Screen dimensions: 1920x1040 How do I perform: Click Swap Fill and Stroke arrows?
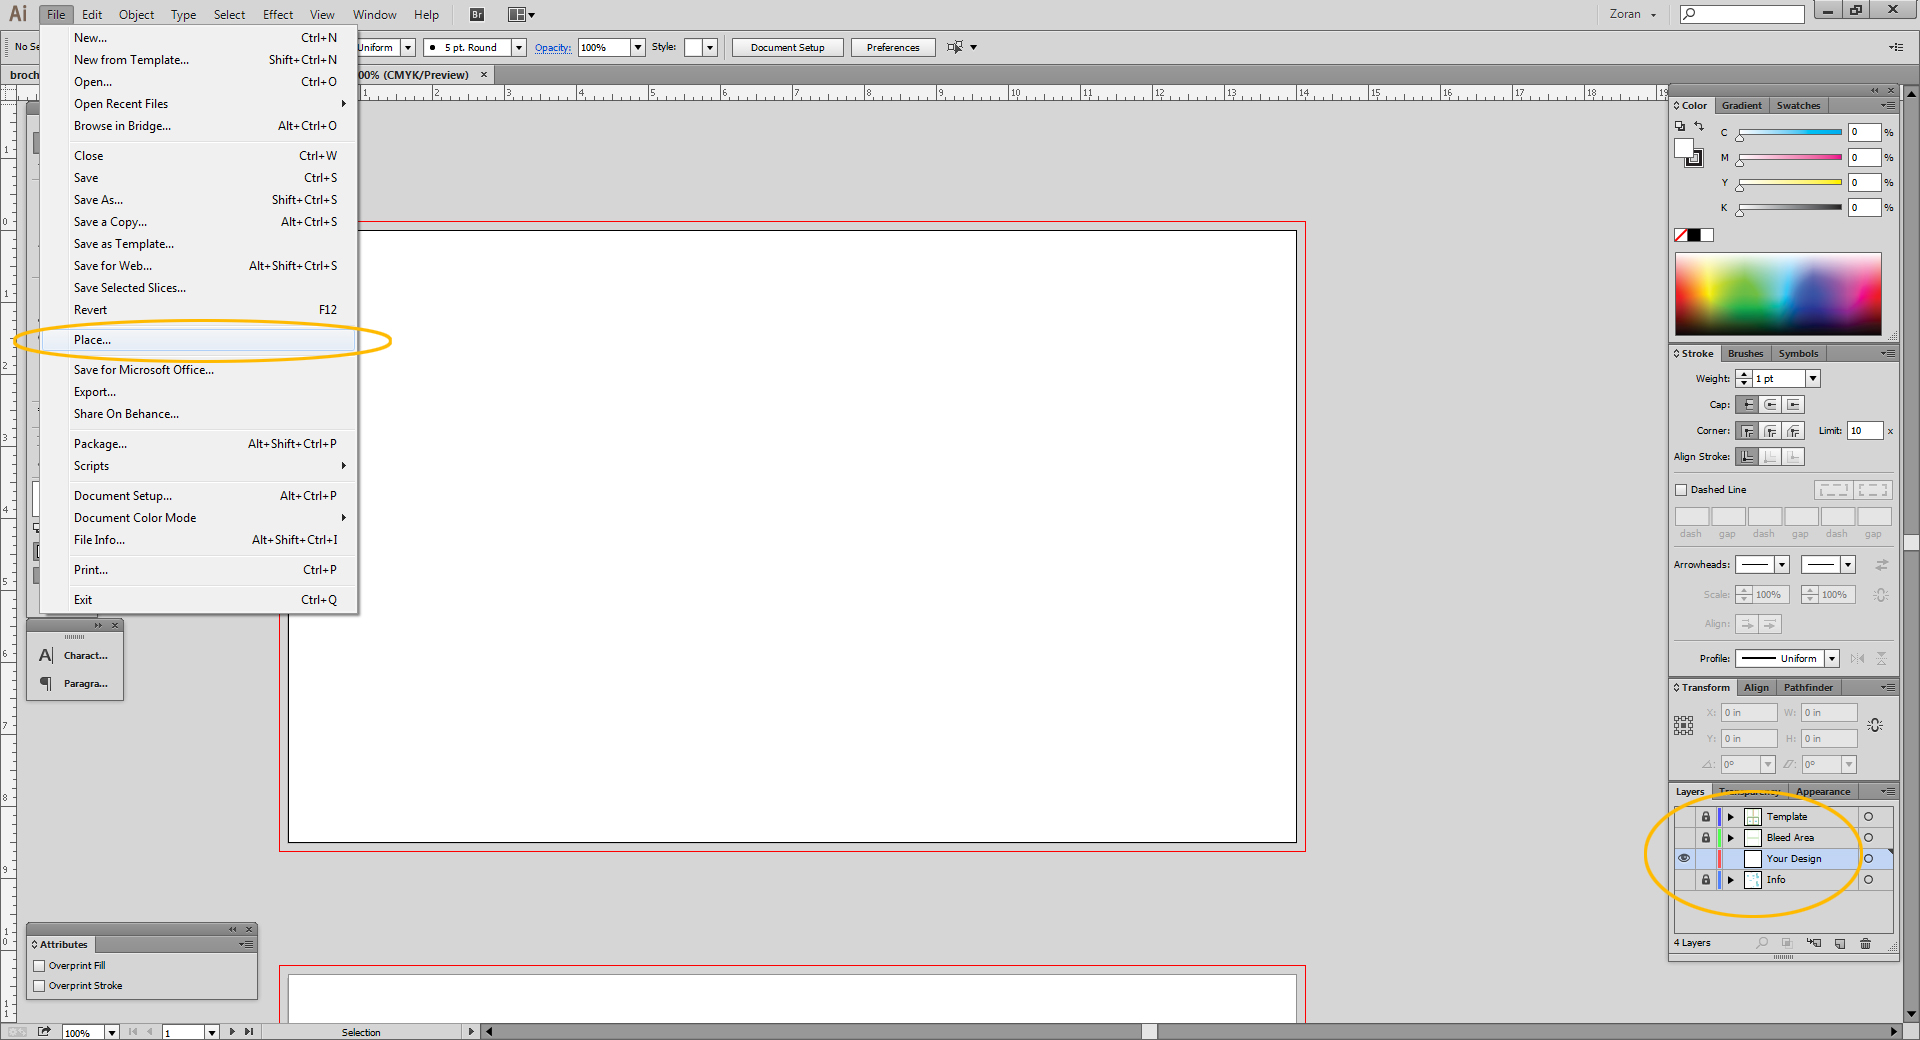point(1698,126)
